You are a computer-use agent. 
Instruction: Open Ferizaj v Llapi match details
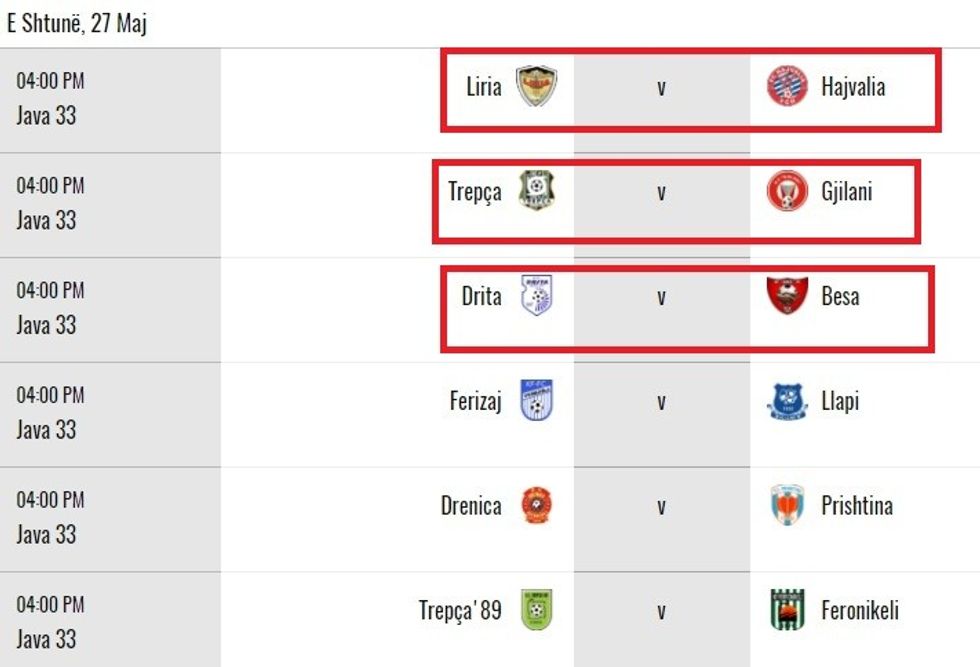click(661, 402)
